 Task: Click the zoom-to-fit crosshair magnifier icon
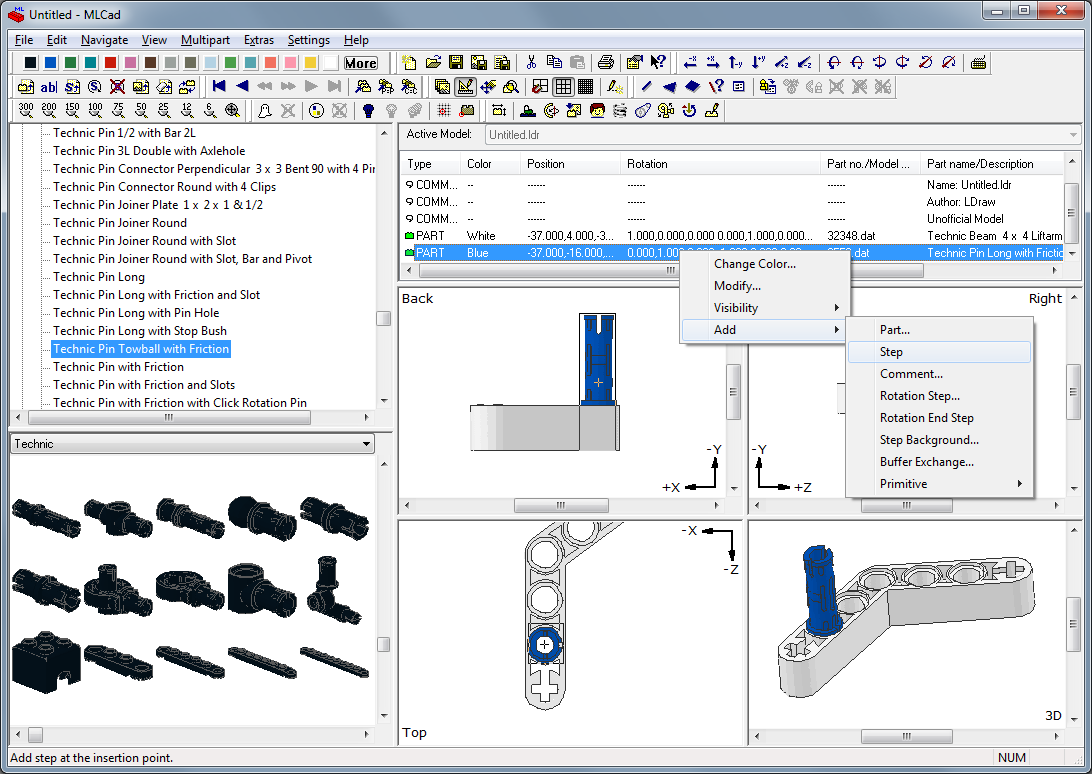point(233,110)
